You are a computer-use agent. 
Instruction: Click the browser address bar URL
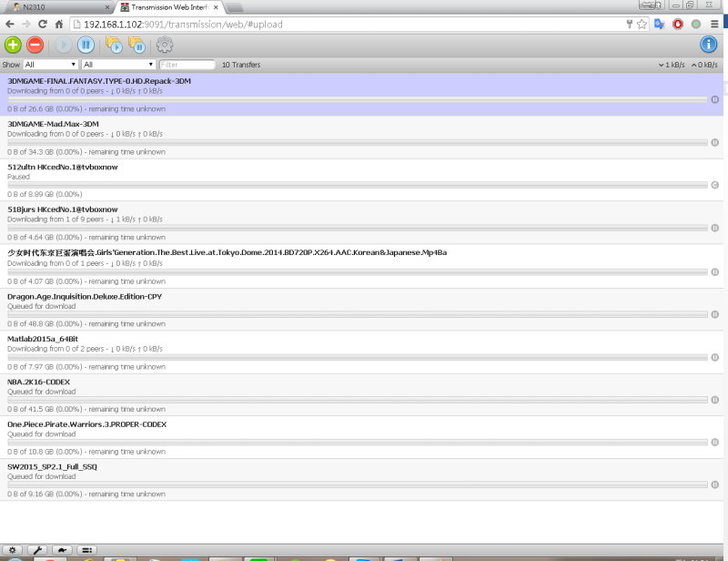click(x=183, y=24)
